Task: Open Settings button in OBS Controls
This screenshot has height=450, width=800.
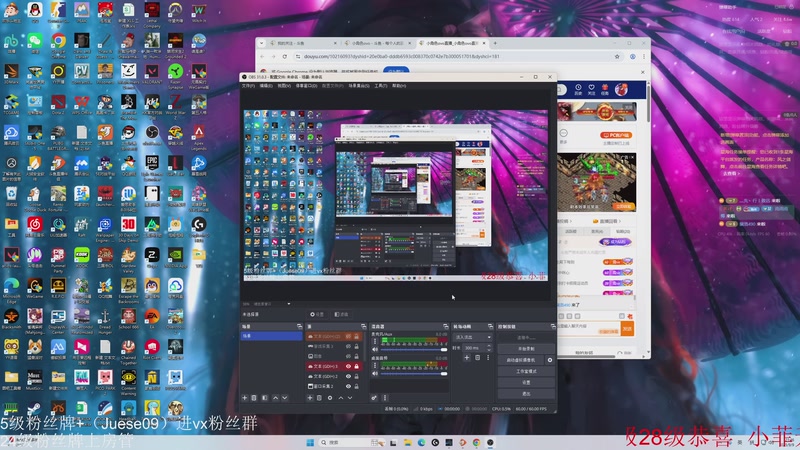Action: [x=526, y=382]
